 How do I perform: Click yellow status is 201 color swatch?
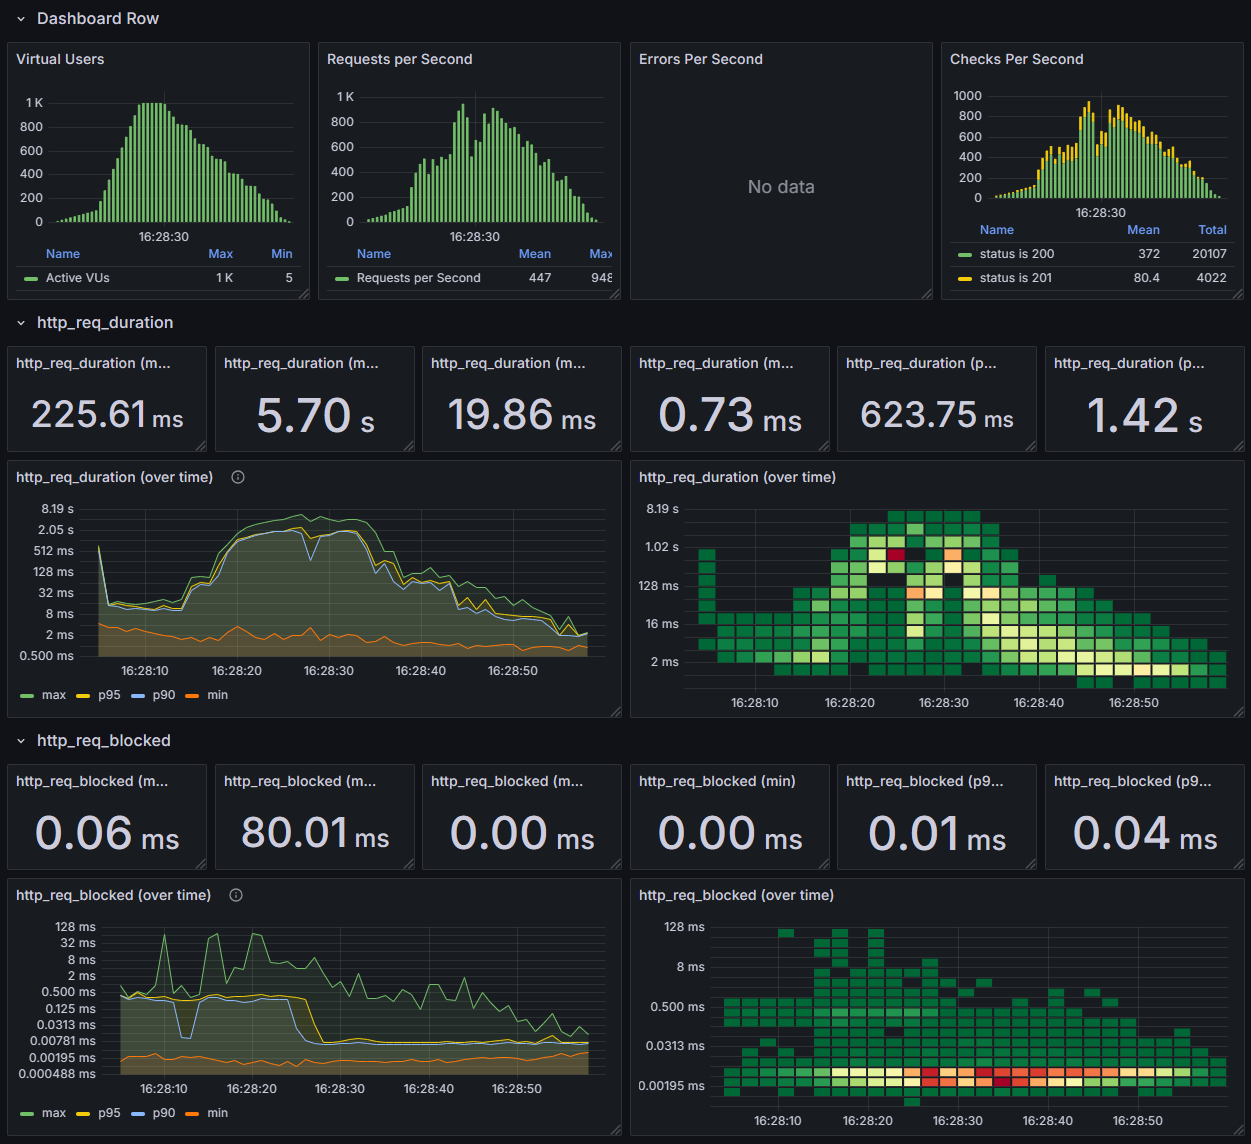coord(965,279)
